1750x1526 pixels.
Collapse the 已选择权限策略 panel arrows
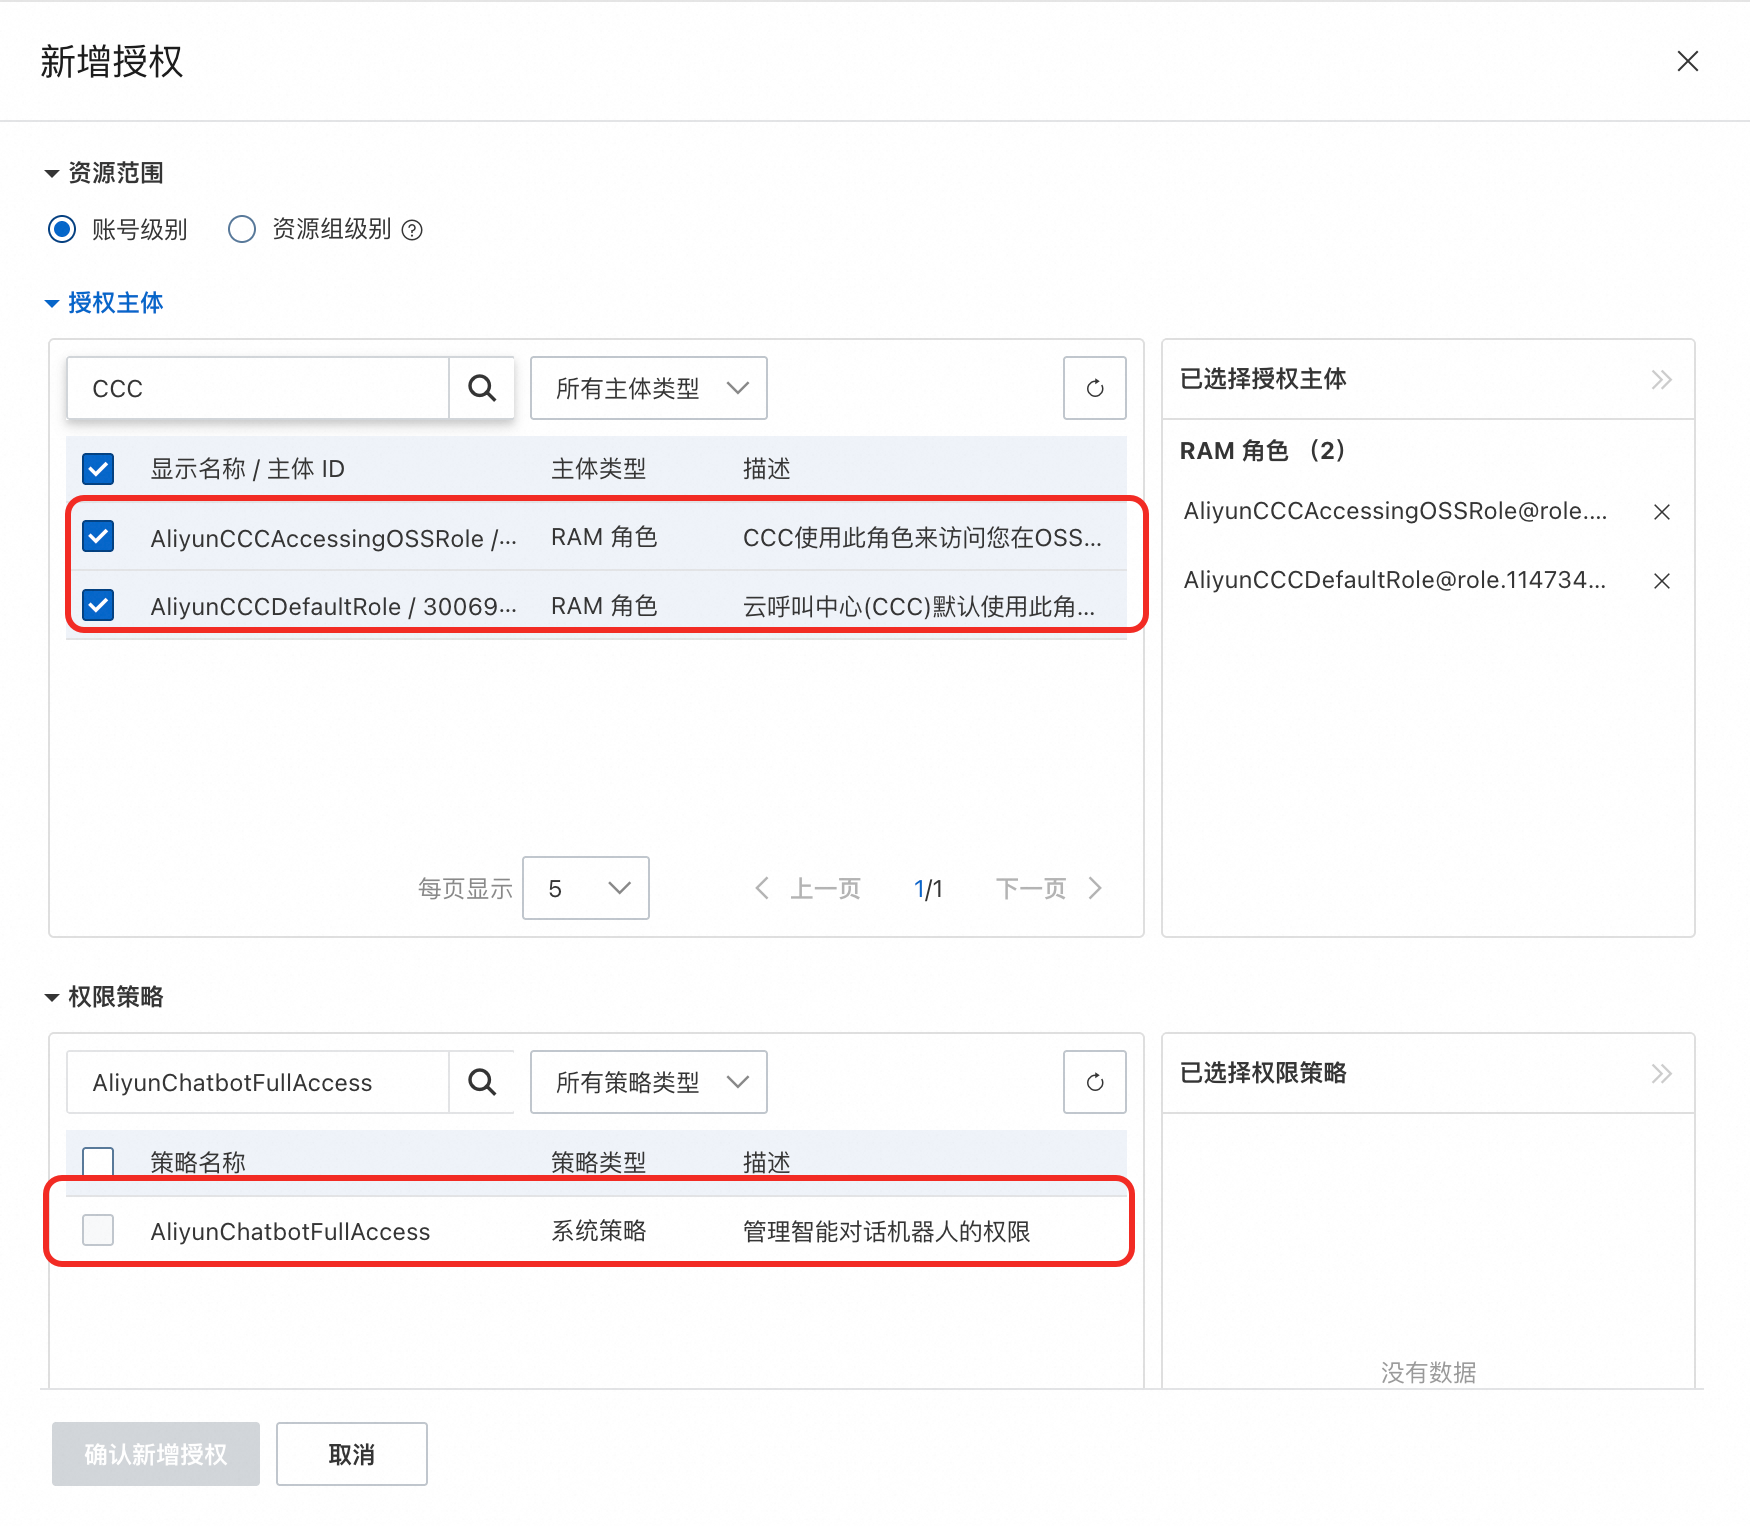pyautogui.click(x=1661, y=1073)
